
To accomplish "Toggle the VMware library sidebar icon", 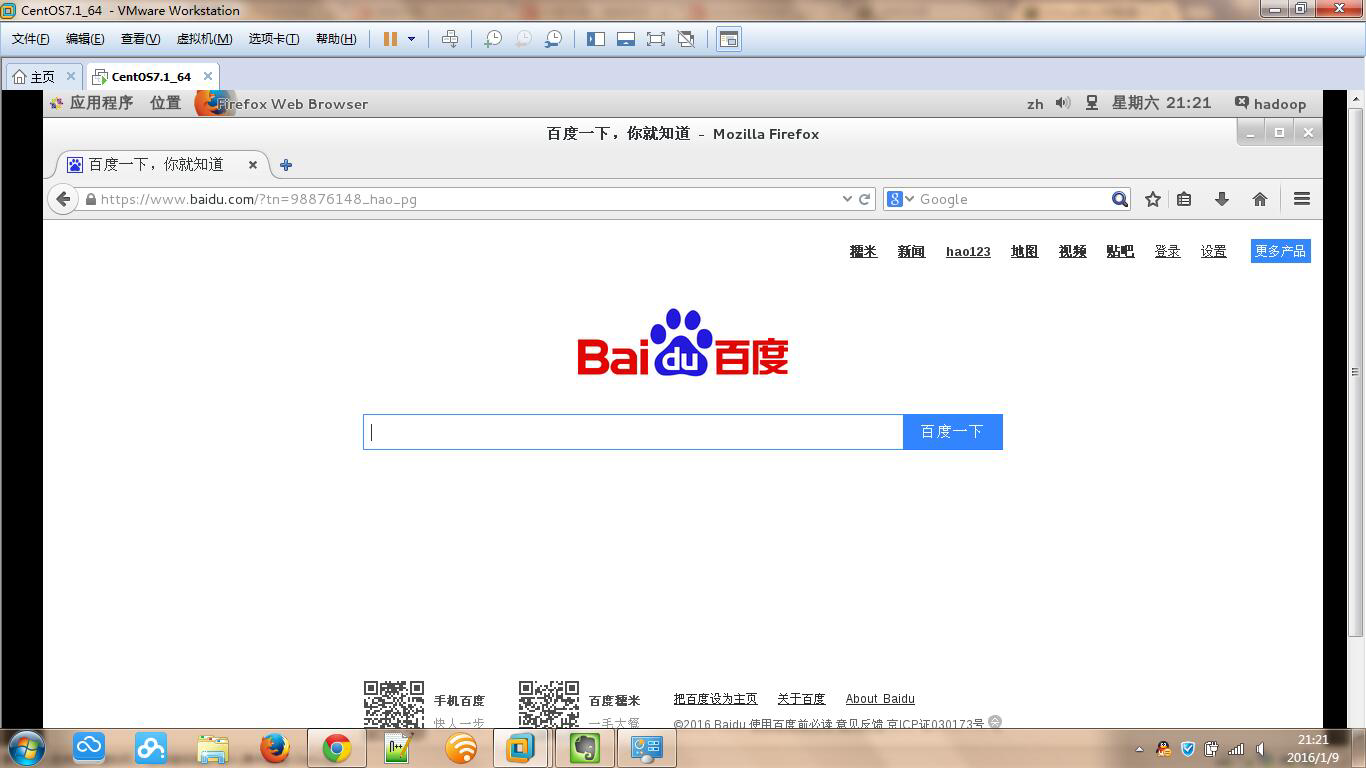I will tap(596, 39).
